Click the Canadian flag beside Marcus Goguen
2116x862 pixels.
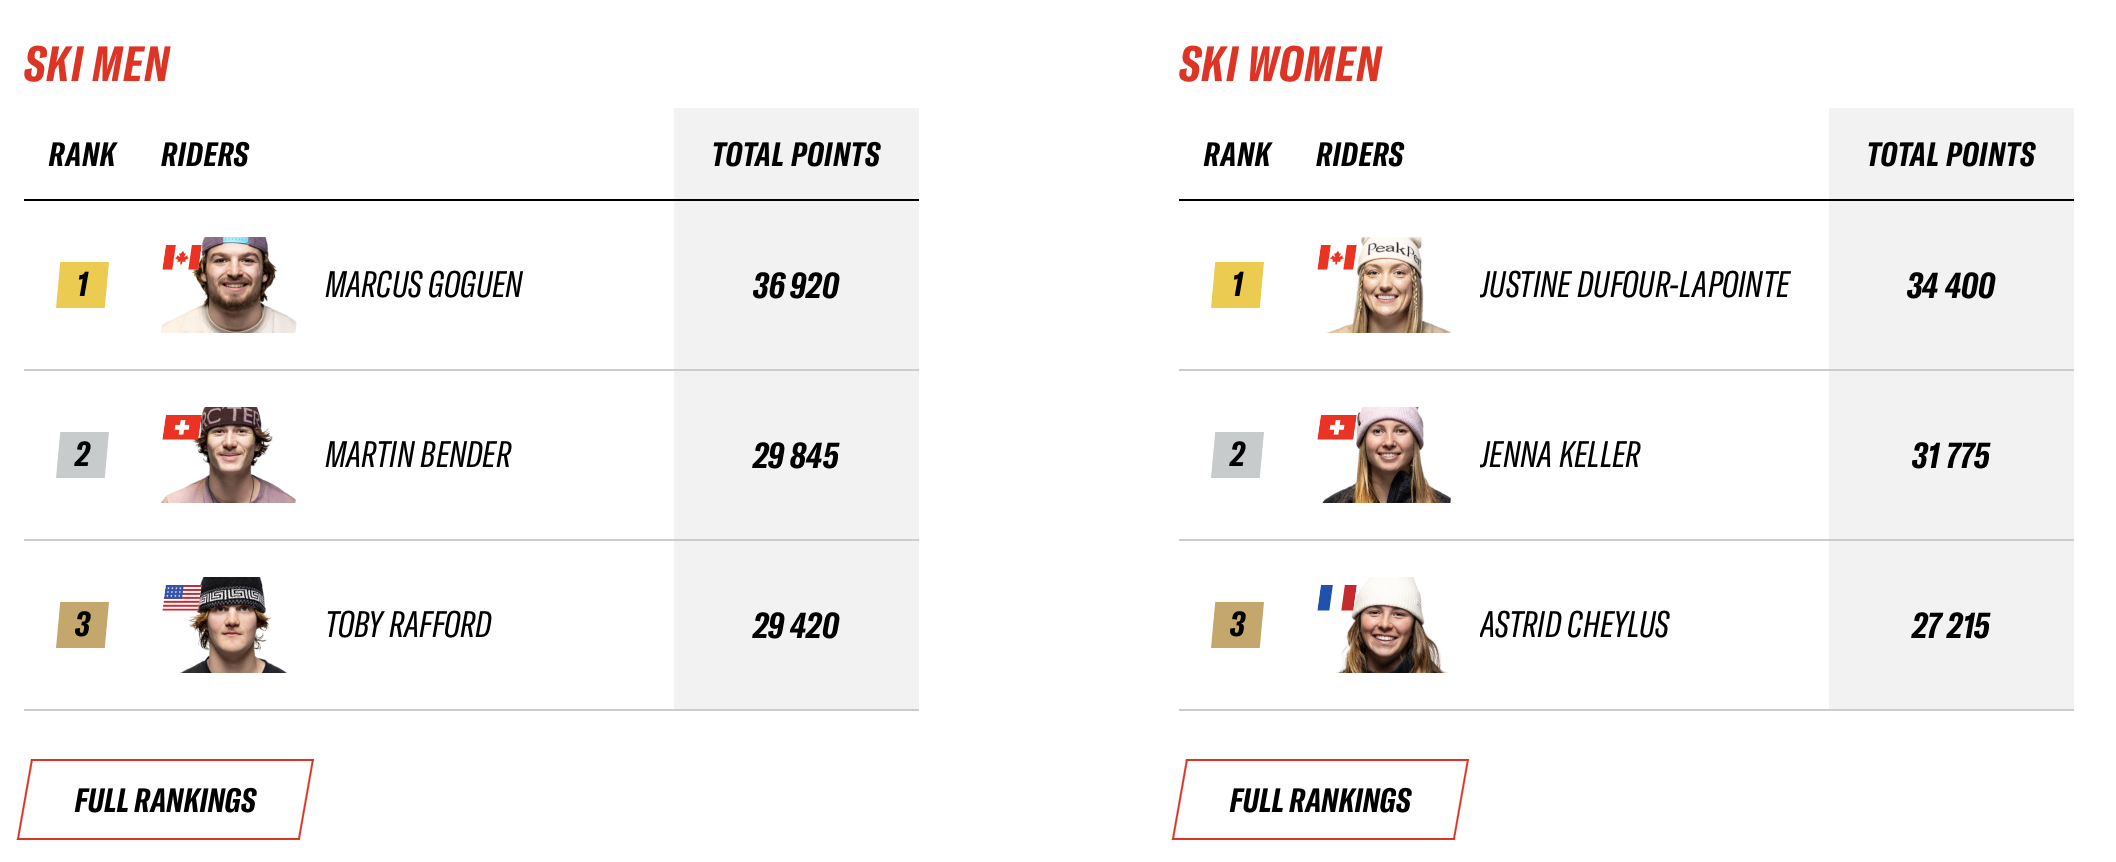tap(179, 258)
